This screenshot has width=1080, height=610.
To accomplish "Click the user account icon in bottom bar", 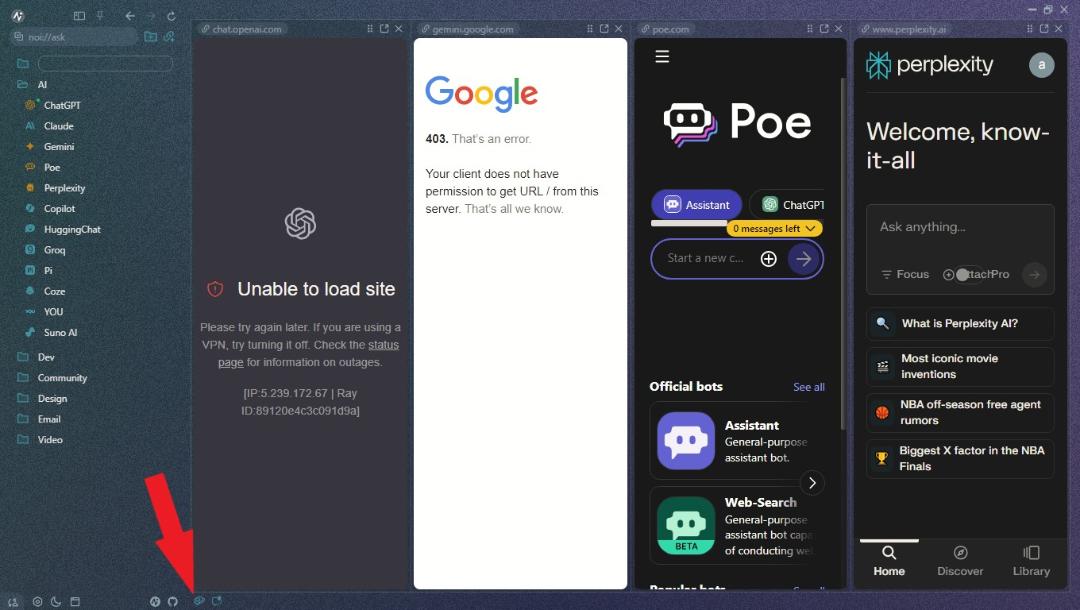I will point(13,601).
